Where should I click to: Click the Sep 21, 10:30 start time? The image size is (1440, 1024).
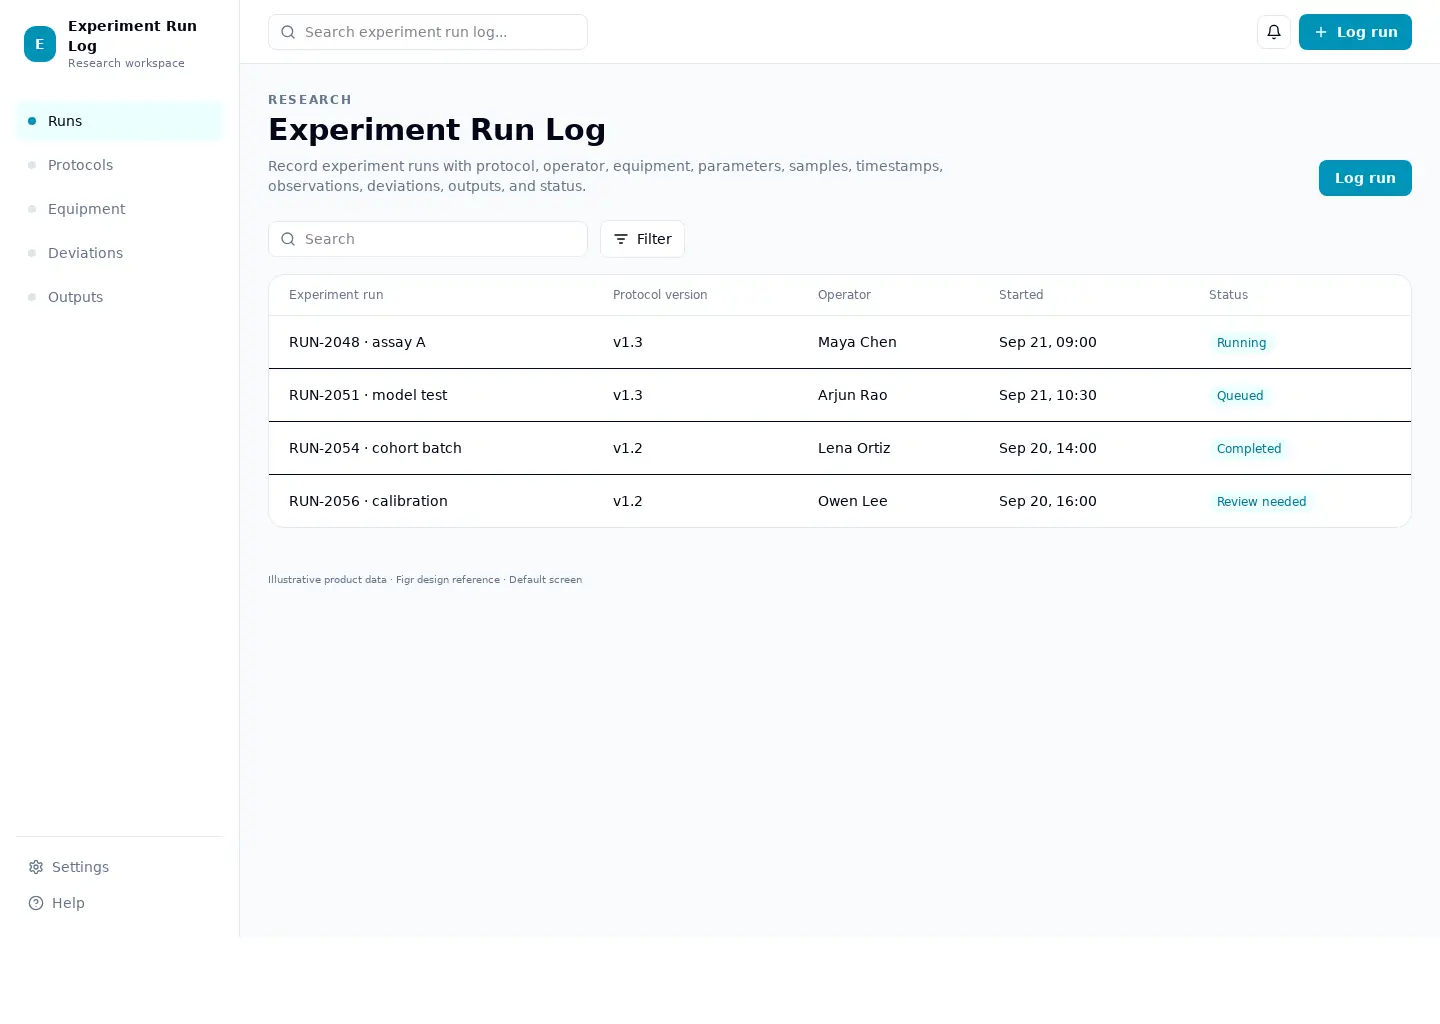click(x=1048, y=395)
